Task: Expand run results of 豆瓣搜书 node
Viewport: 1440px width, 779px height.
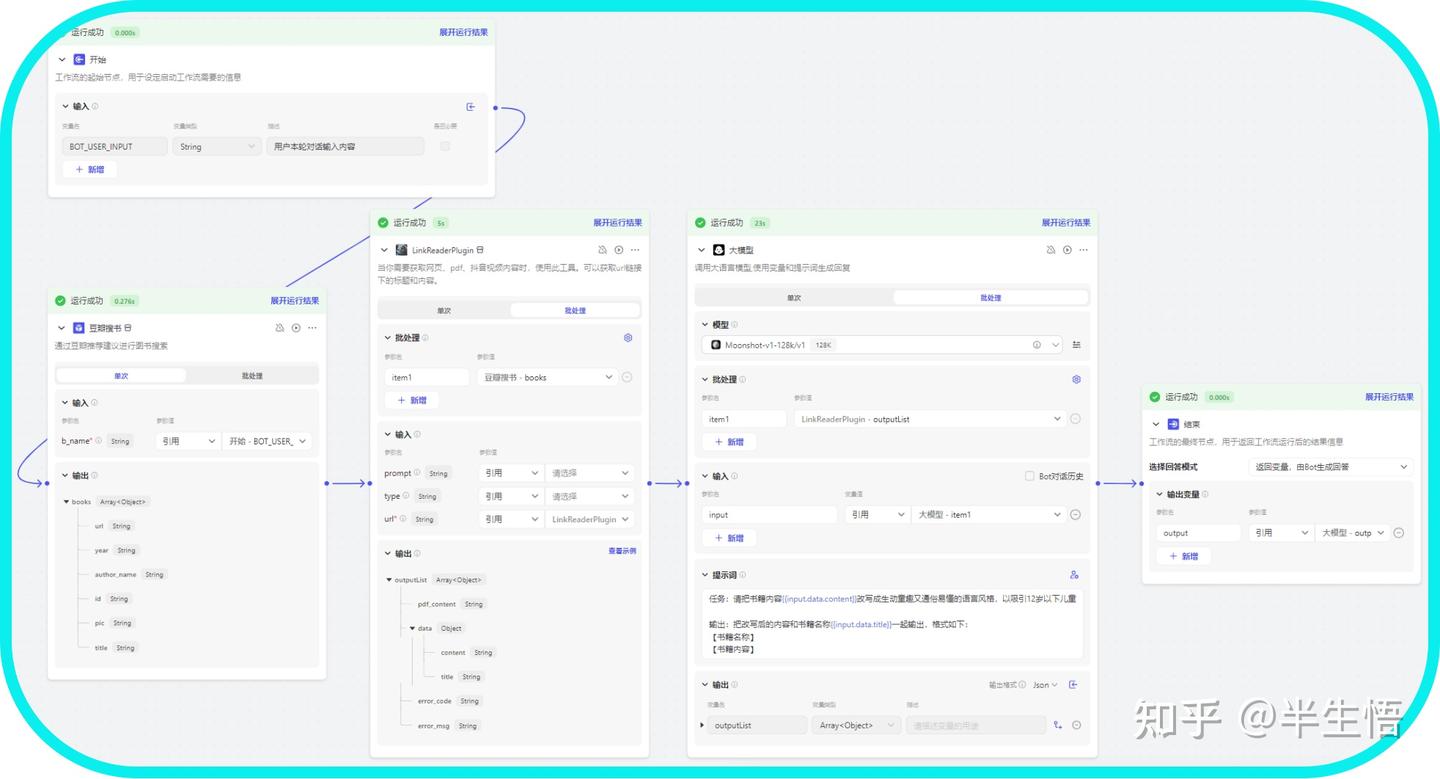Action: (x=295, y=300)
